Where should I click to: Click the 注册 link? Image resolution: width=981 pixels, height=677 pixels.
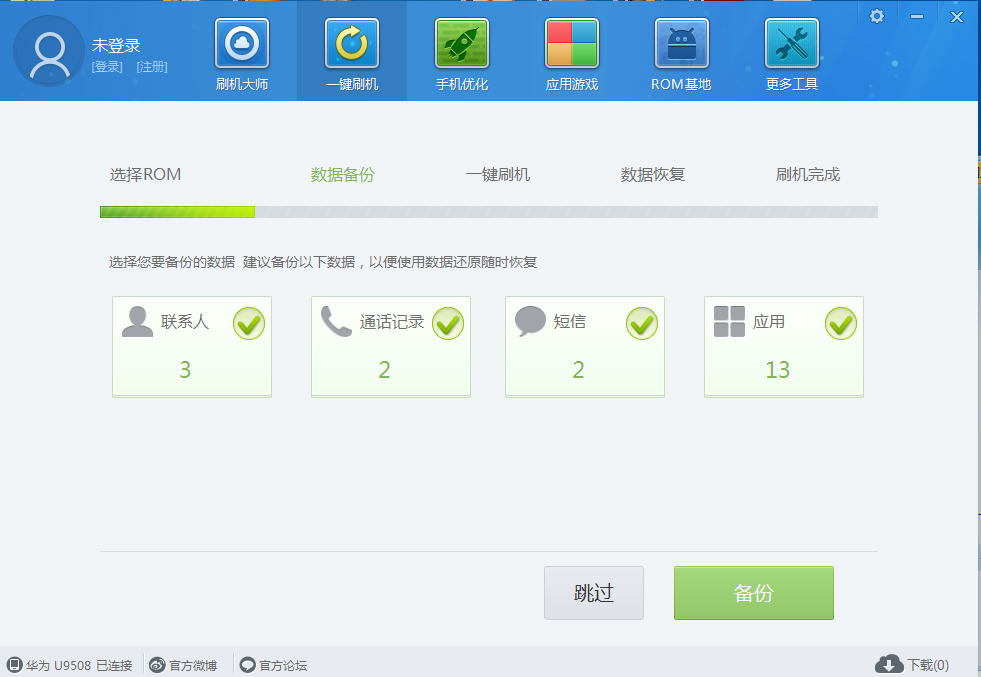point(152,67)
